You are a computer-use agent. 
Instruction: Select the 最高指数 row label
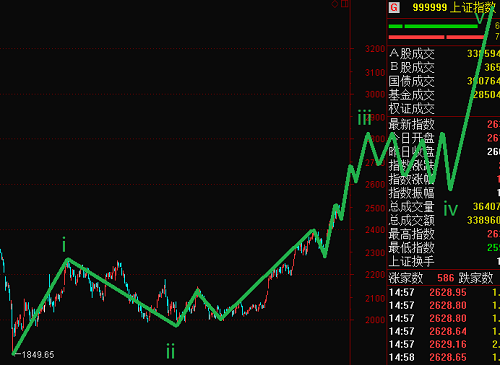click(412, 234)
